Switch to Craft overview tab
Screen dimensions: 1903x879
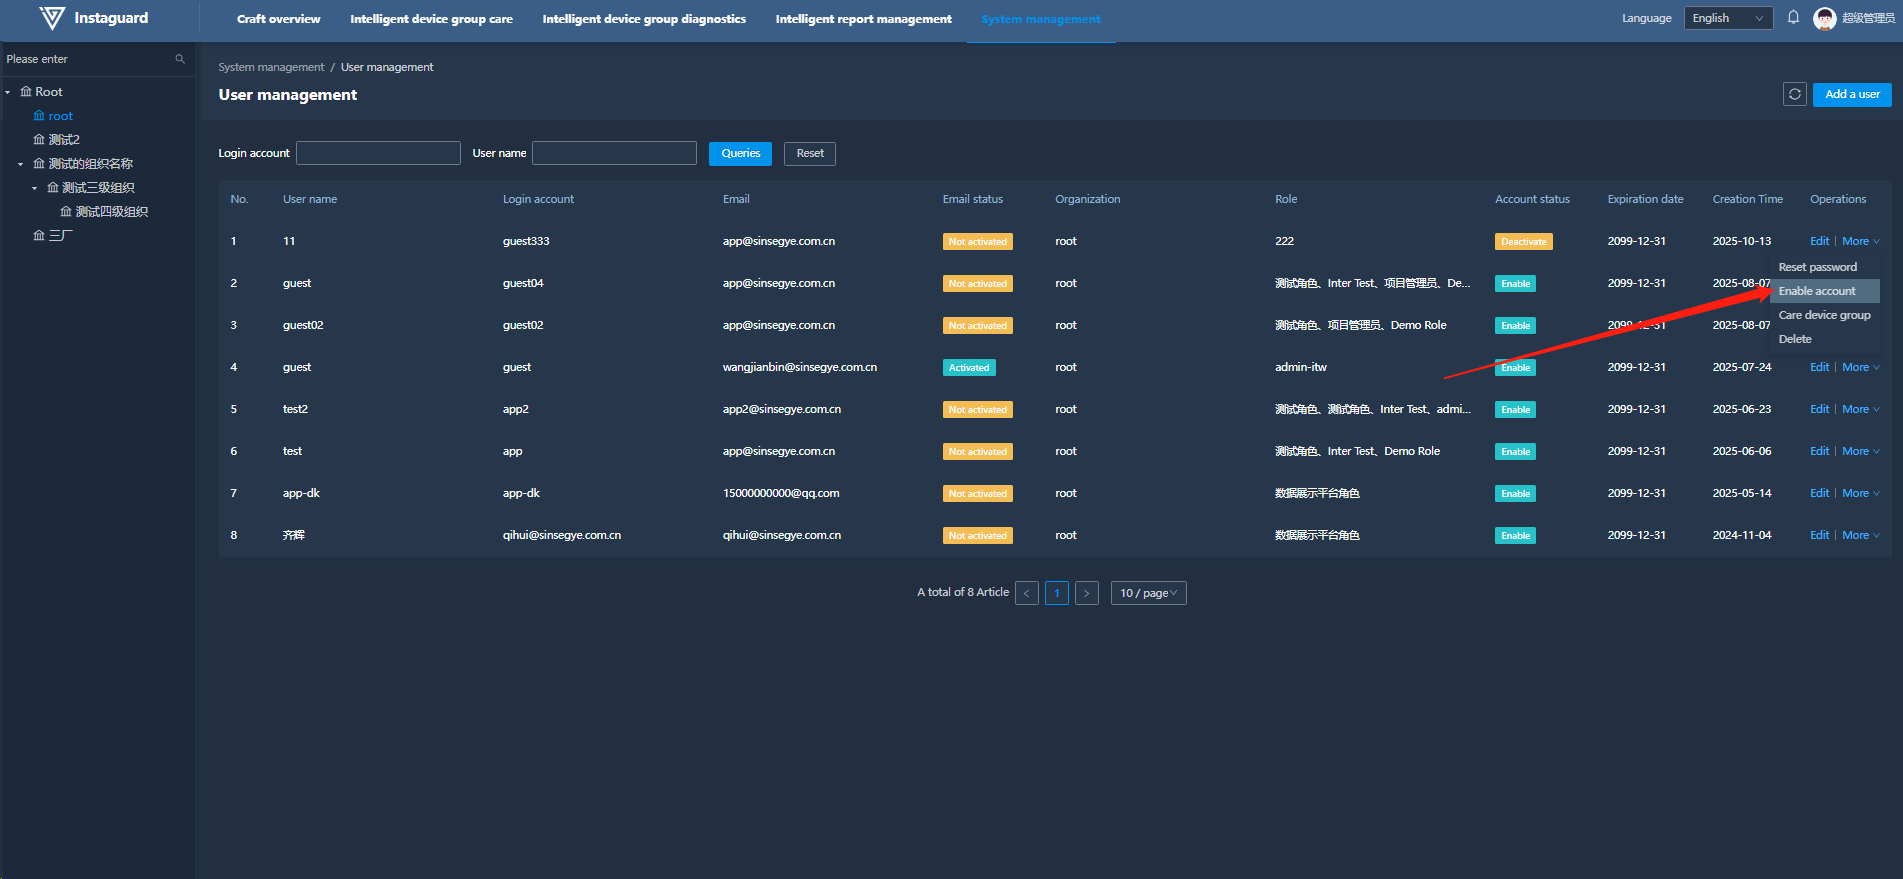pos(278,19)
